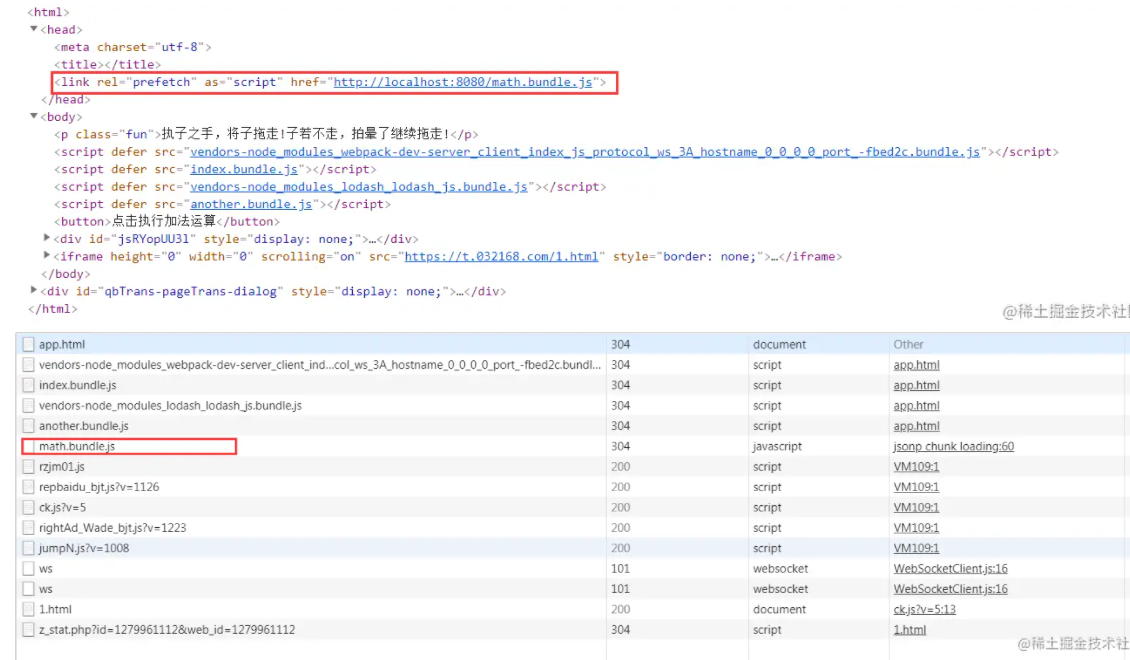Select the rzjm01.js network request
Viewport: 1130px width, 660px height.
tap(572, 467)
